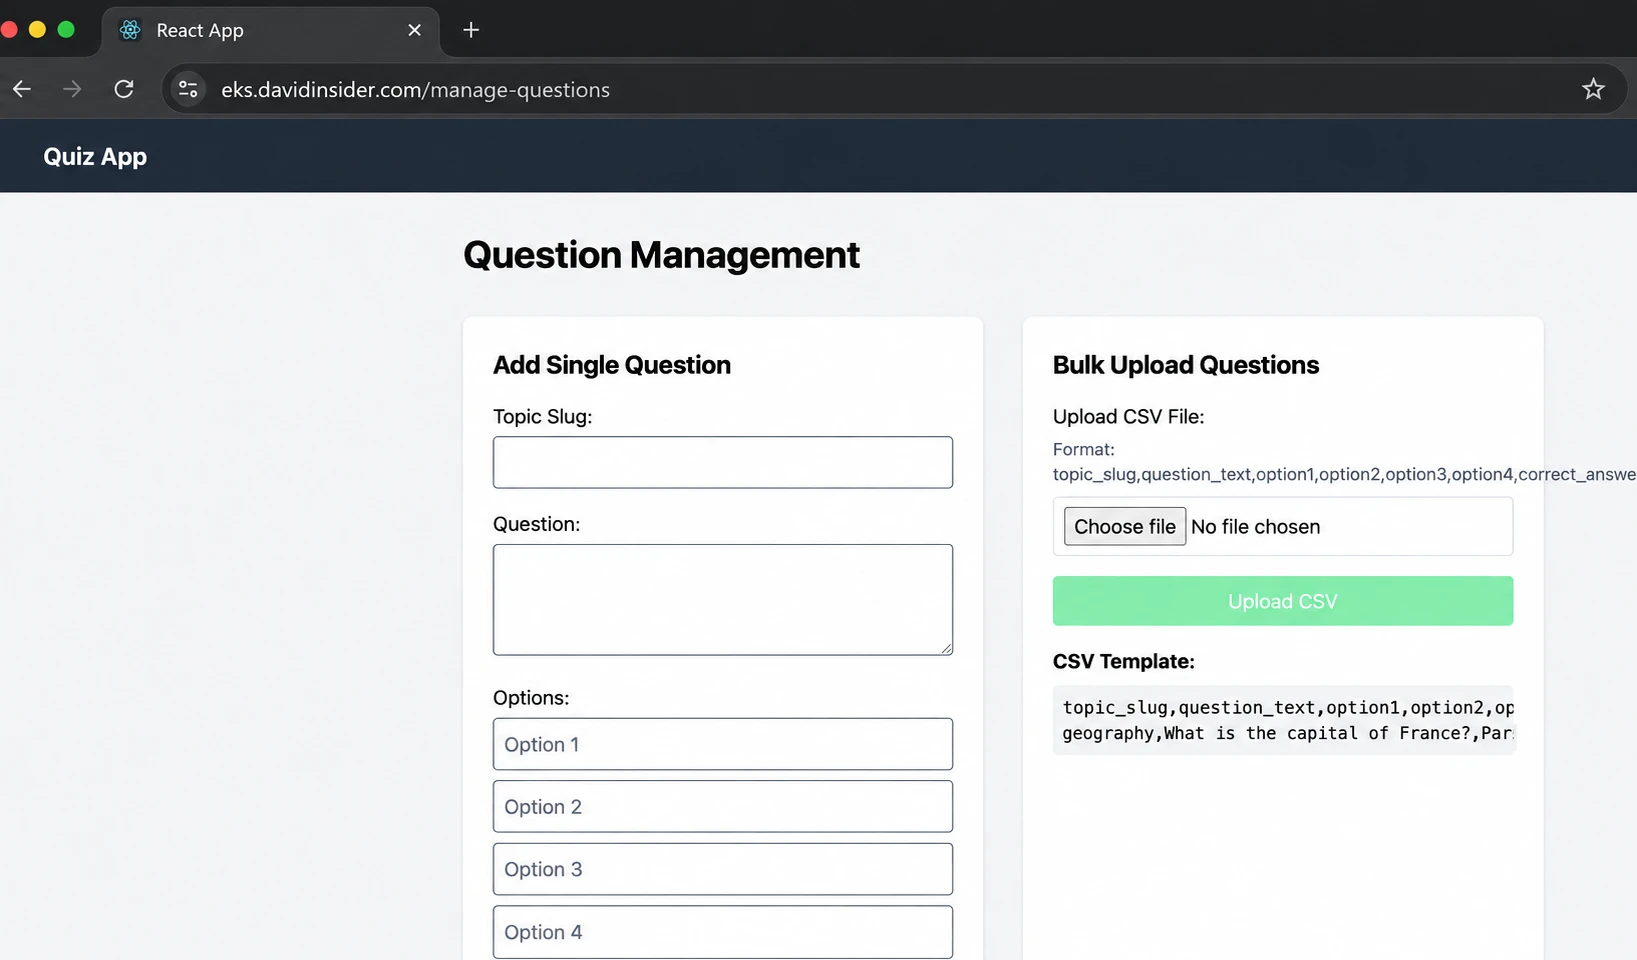Viewport: 1637px width, 960px height.
Task: Focus the Topic Slug input field
Action: (x=722, y=462)
